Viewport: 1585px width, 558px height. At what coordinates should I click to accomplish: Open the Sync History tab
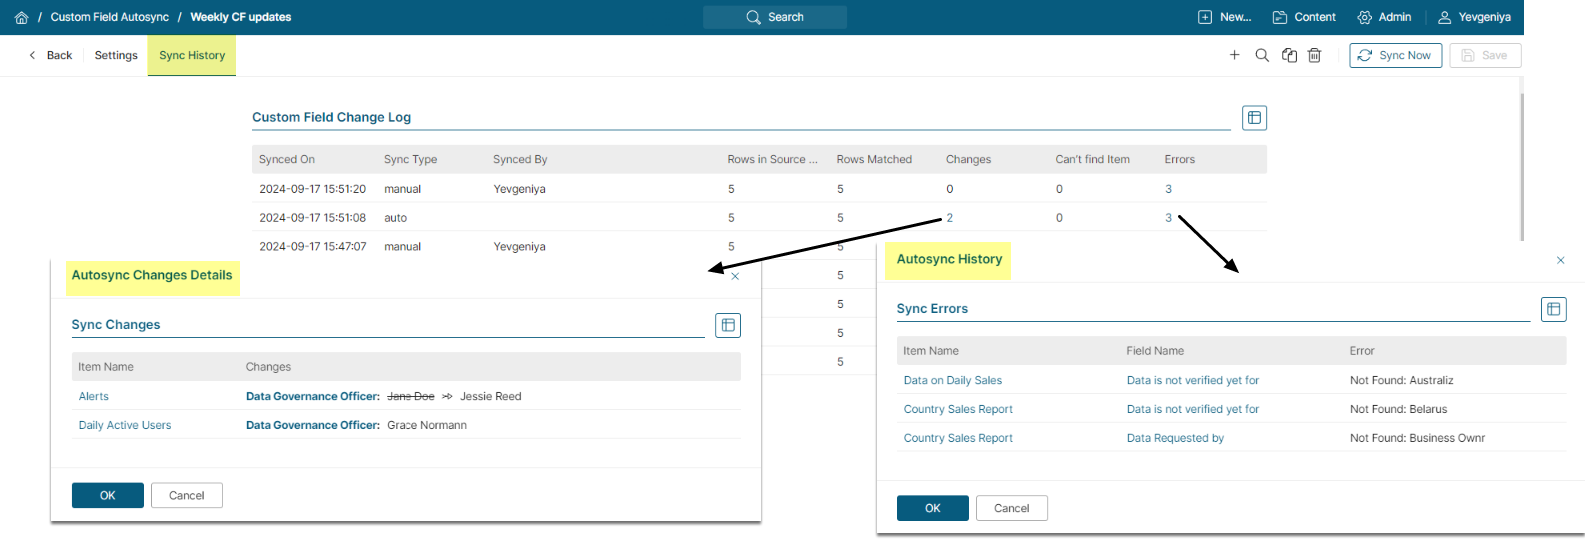click(x=192, y=55)
